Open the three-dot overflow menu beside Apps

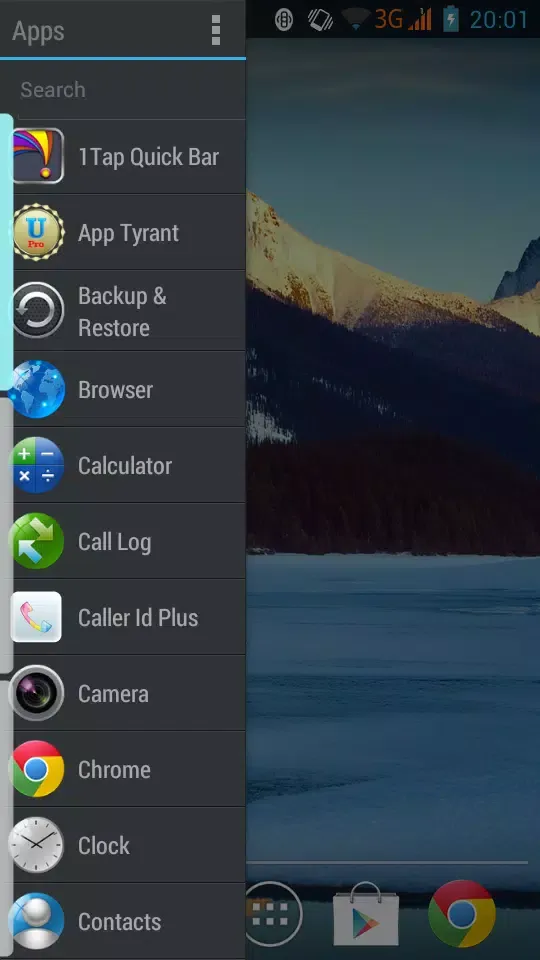coord(216,30)
